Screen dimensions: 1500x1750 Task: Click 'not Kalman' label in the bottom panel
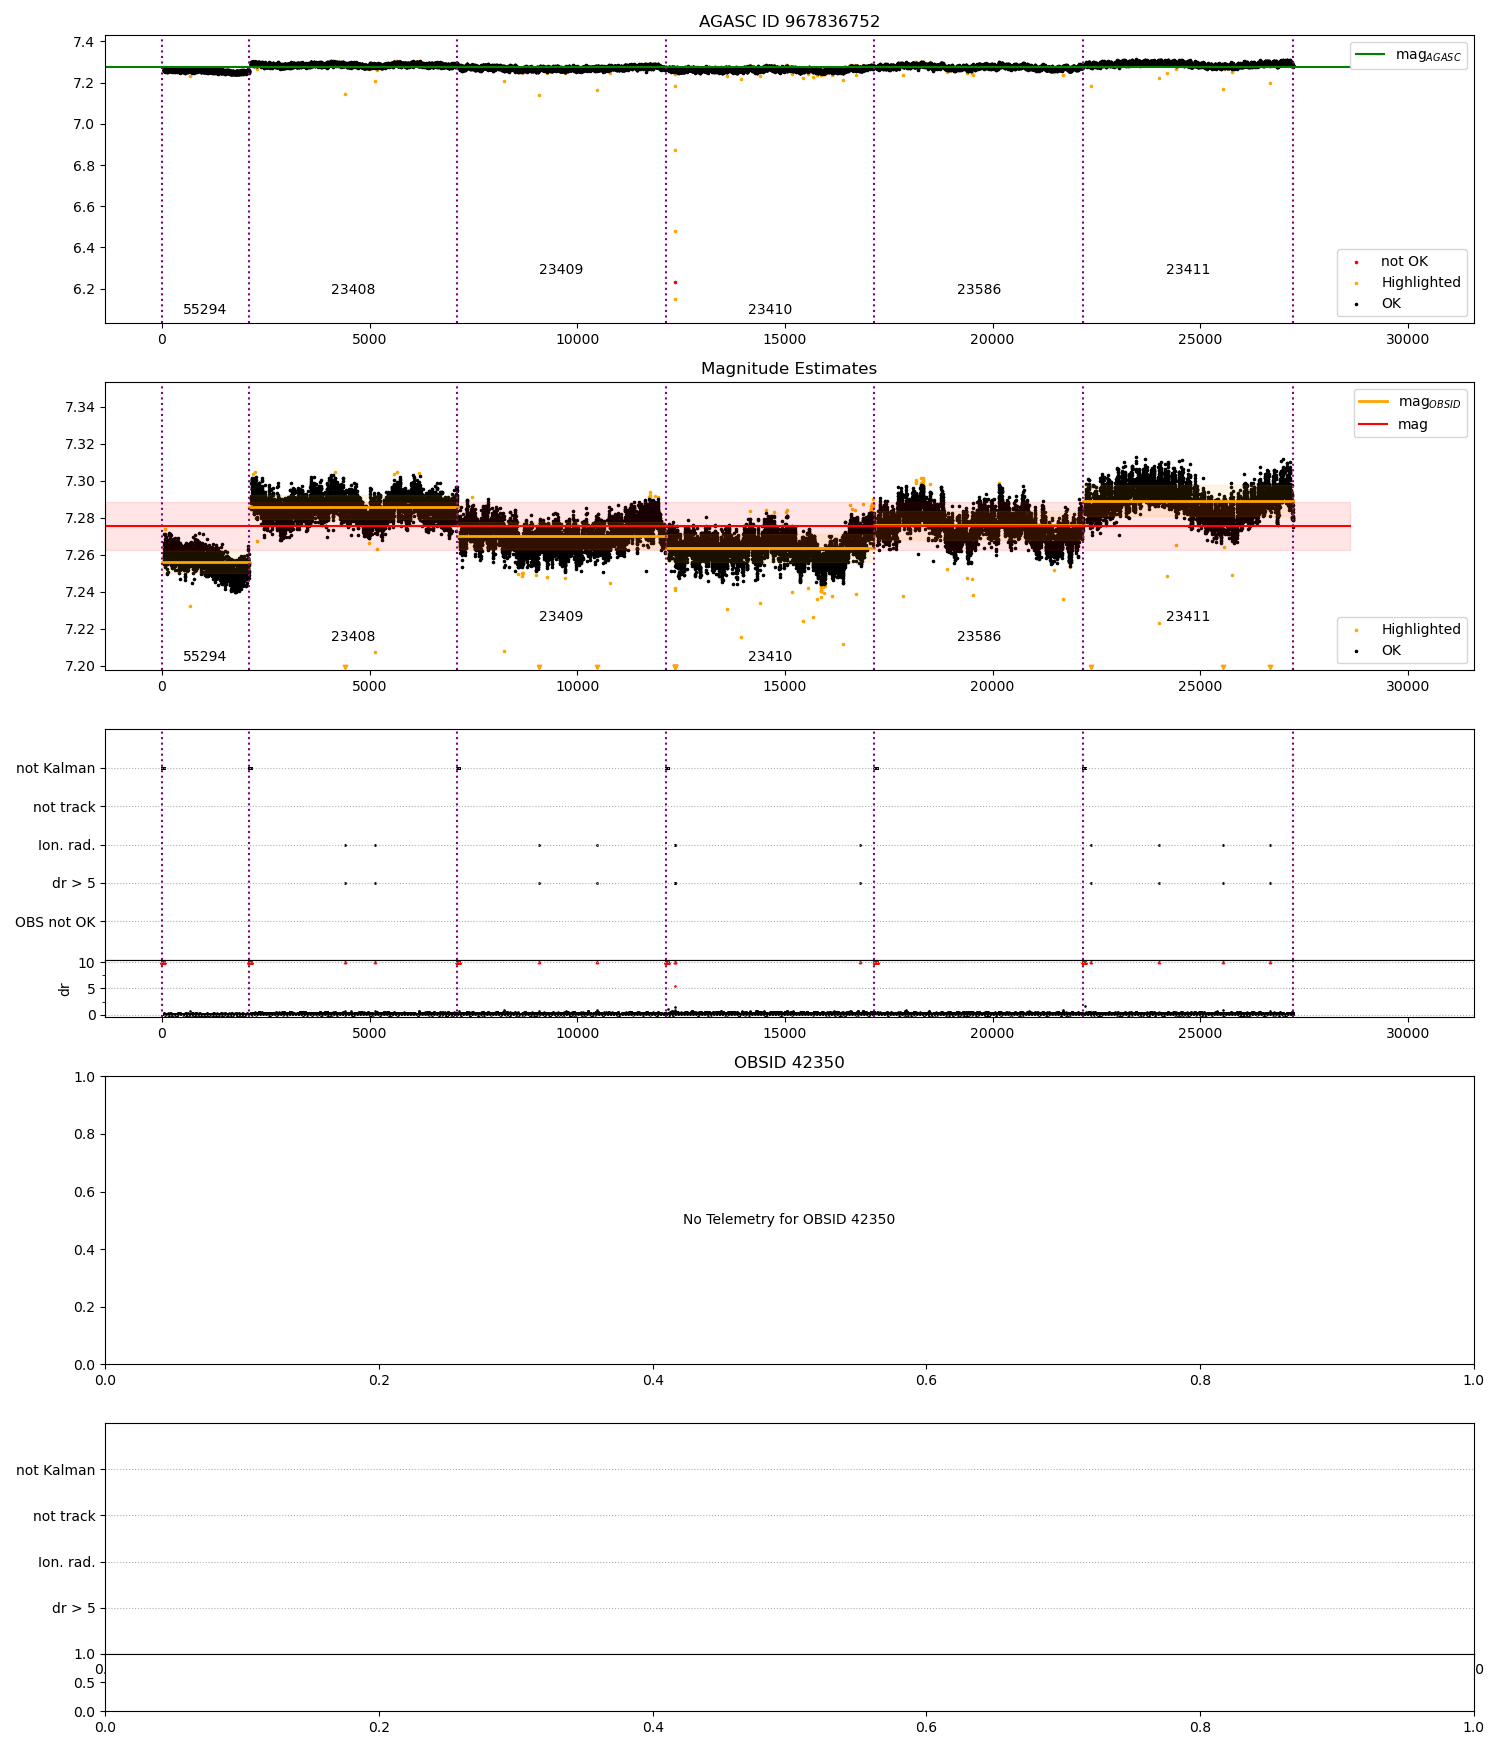click(x=56, y=1470)
